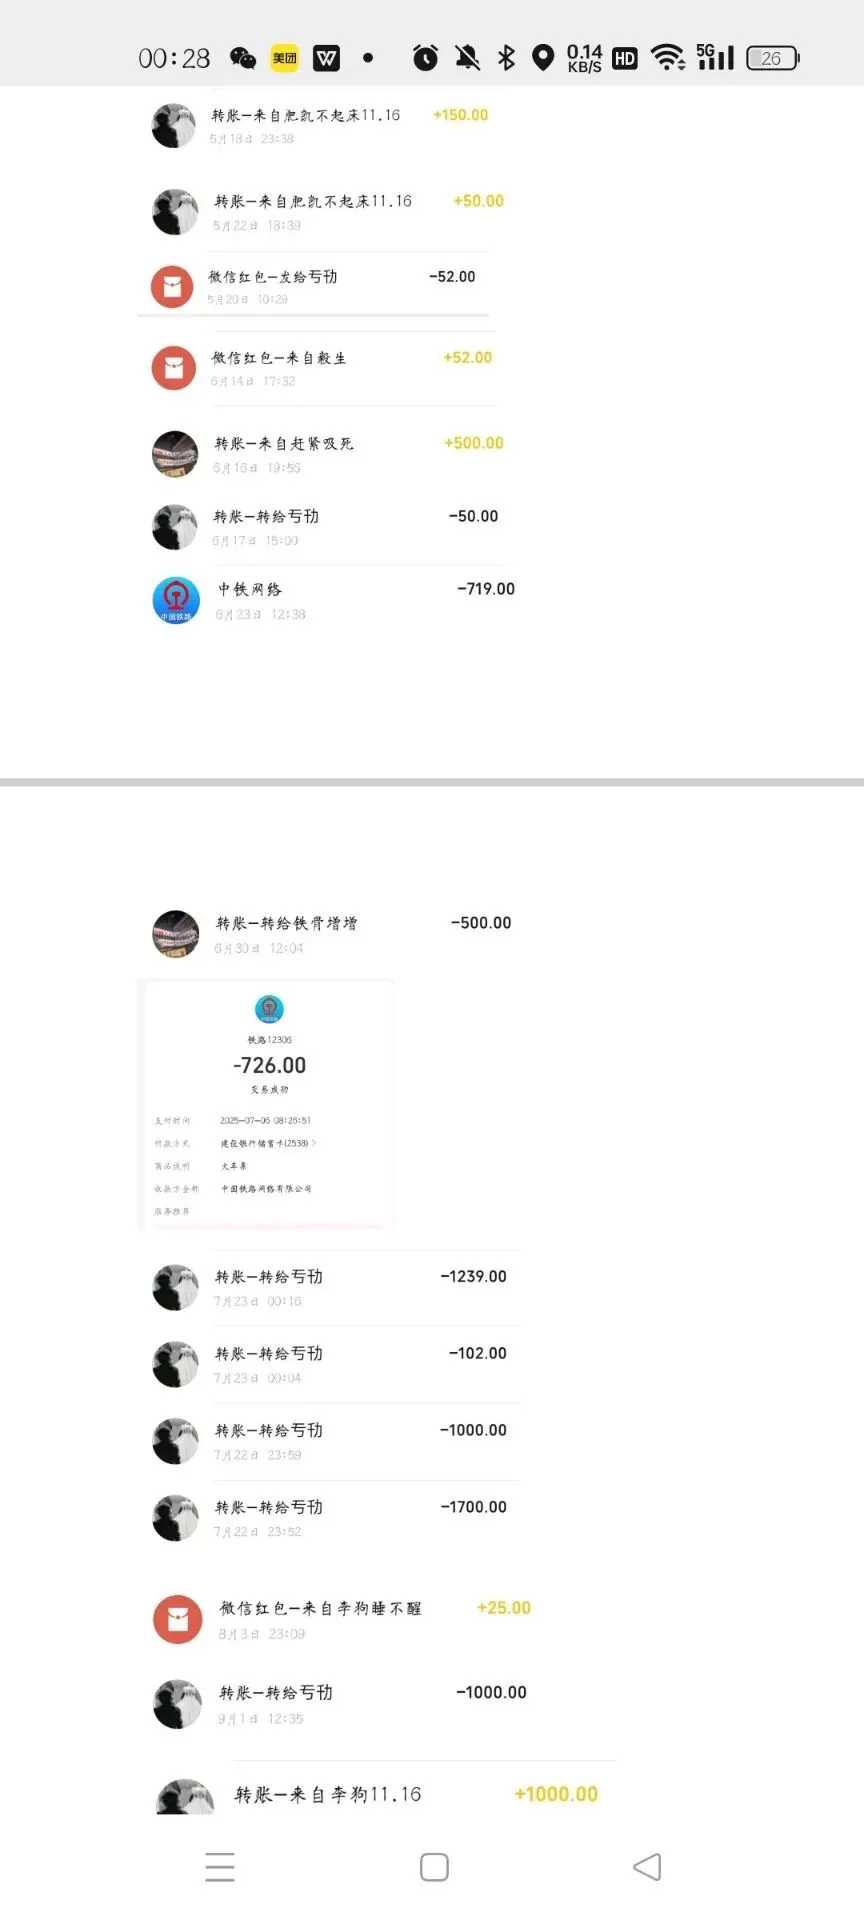
Task: Open the 铁路12306 -726.00 receipt card
Action: (269, 1105)
